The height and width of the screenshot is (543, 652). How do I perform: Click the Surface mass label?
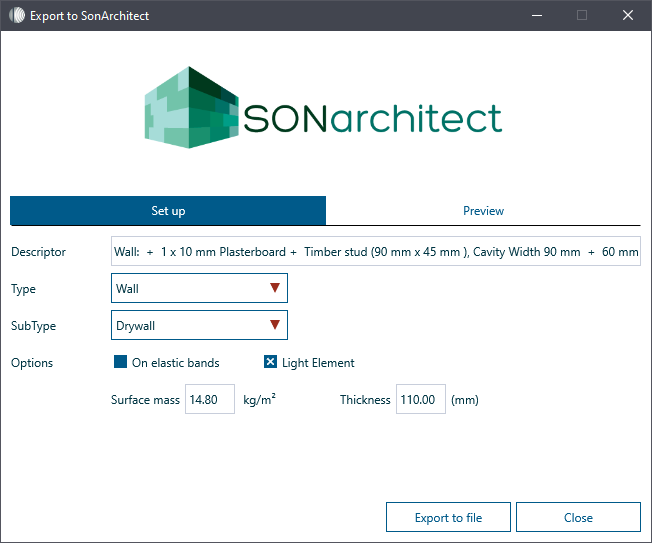[145, 400]
